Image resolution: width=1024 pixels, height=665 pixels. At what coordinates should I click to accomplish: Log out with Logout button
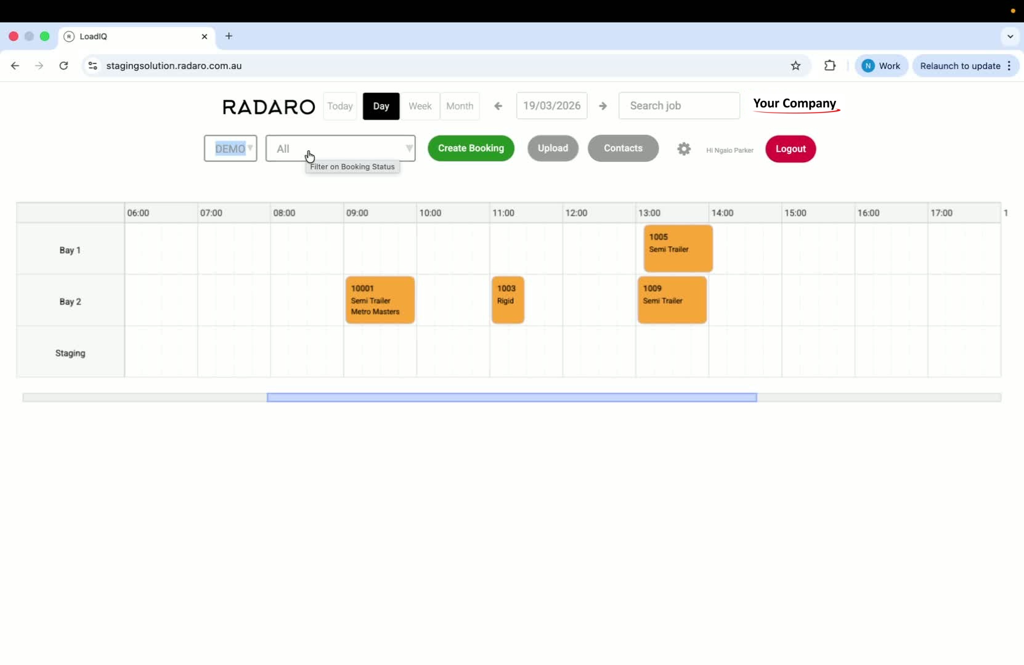pyautogui.click(x=790, y=149)
